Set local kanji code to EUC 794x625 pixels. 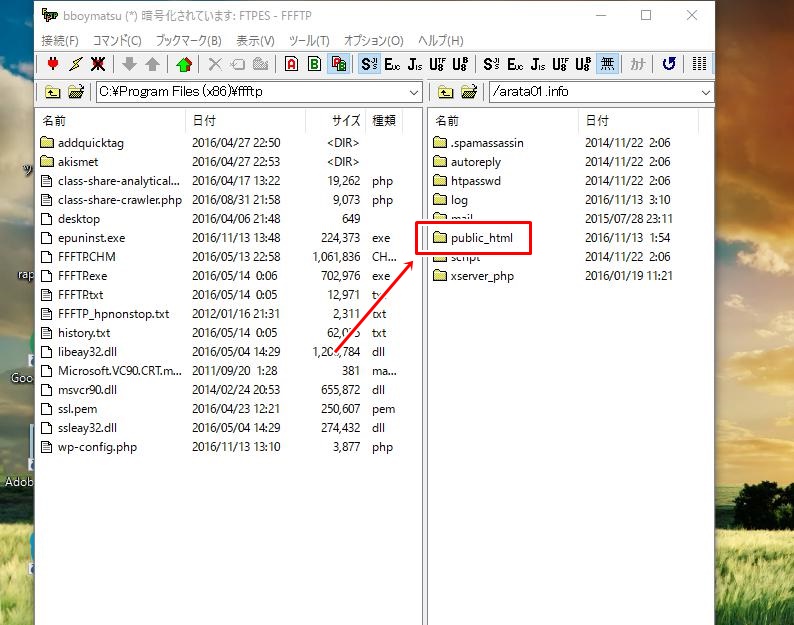[392, 64]
